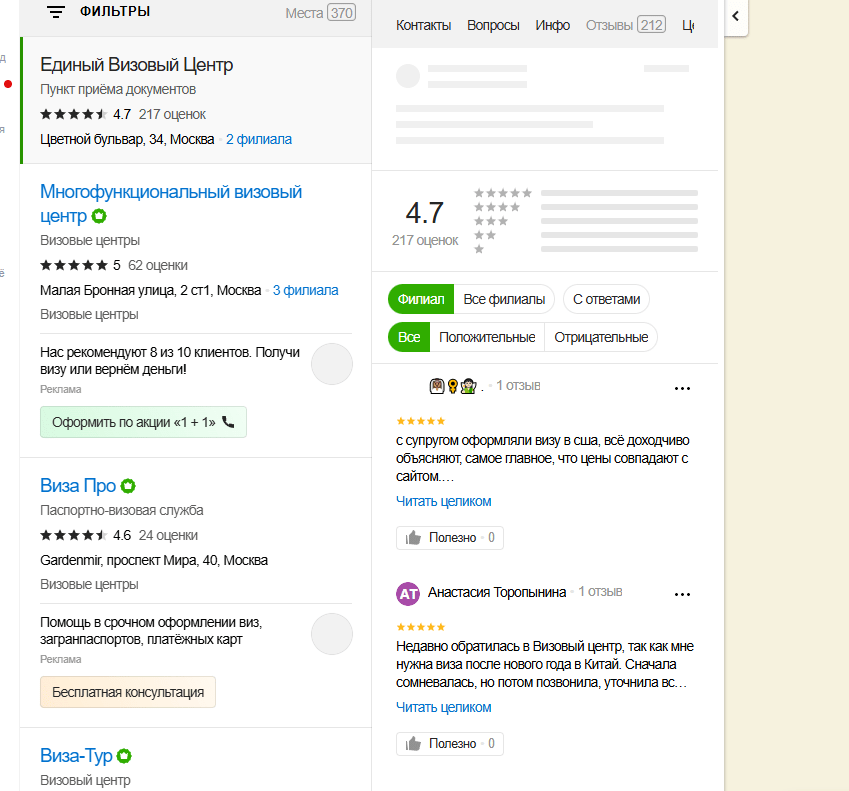Viewport: 849px width, 791px height.
Task: Toggle the С ответами filter
Action: pyautogui.click(x=606, y=299)
